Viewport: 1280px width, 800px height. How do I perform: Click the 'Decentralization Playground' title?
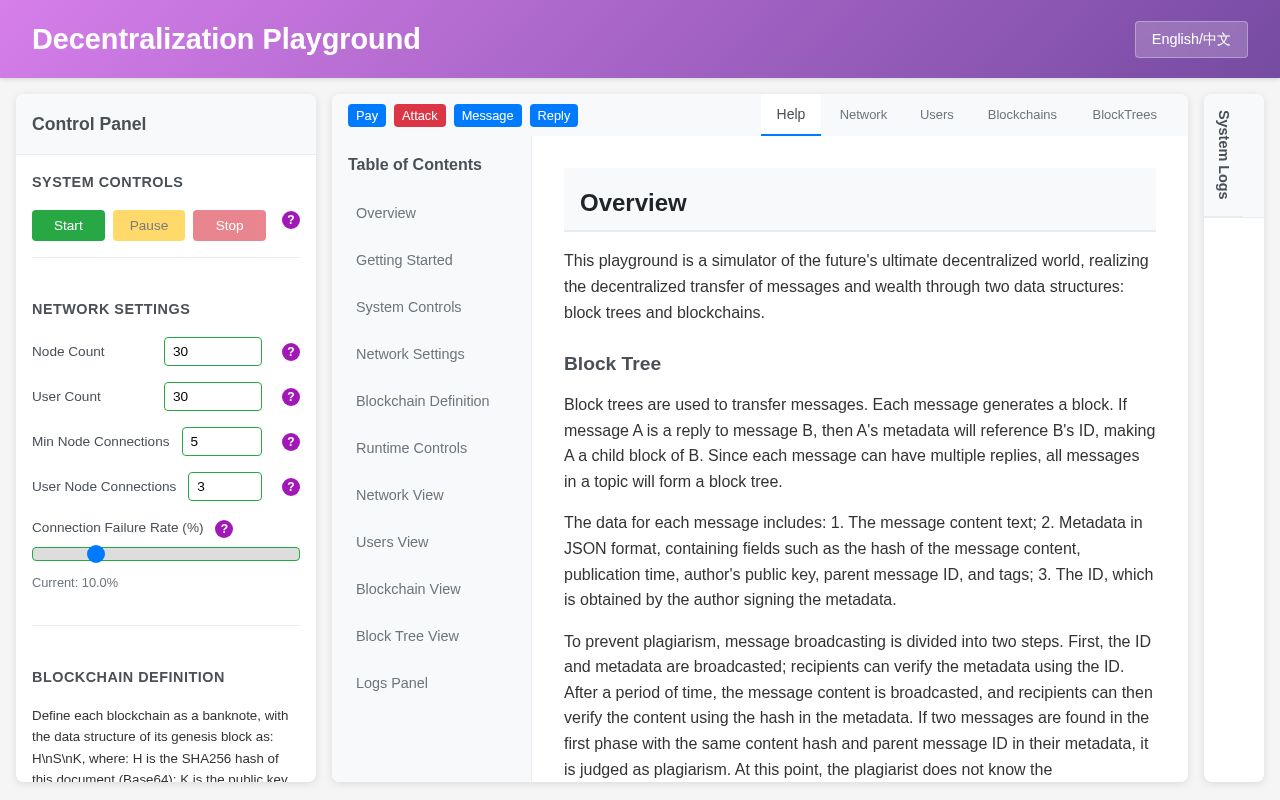pos(226,39)
